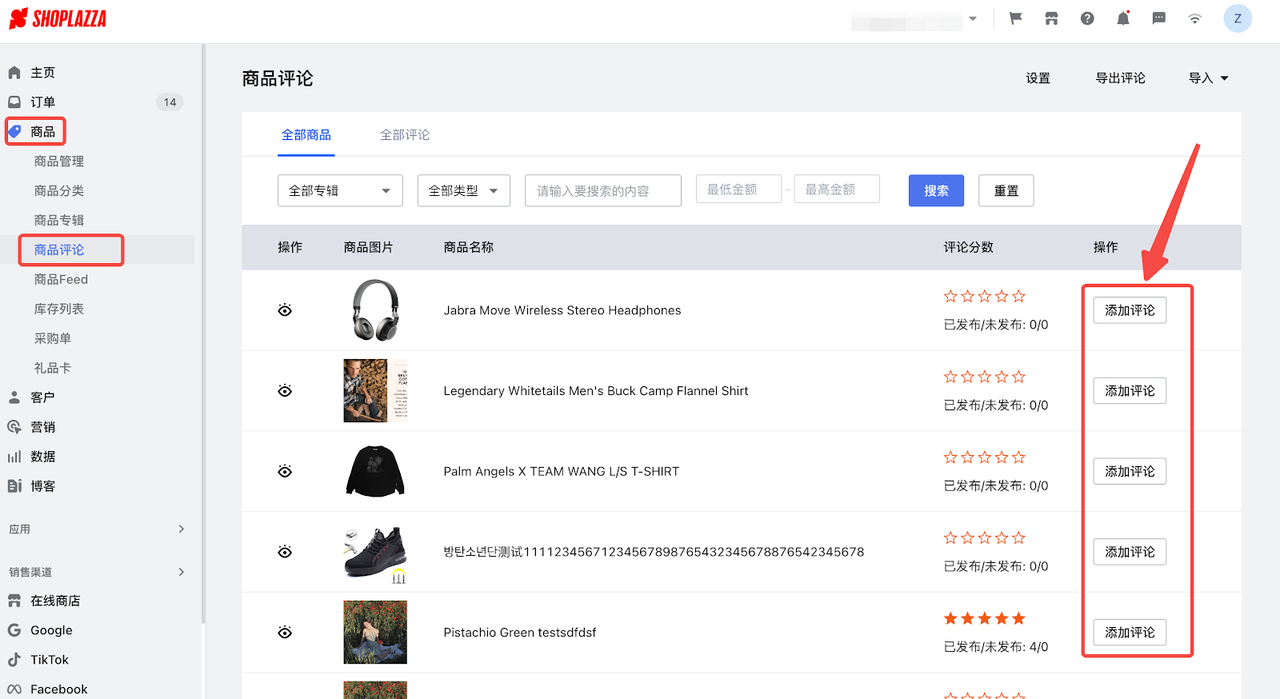Toggle the eye icon for Palm Angels T-shirt
Screen dimensions: 1280x699
[285, 471]
